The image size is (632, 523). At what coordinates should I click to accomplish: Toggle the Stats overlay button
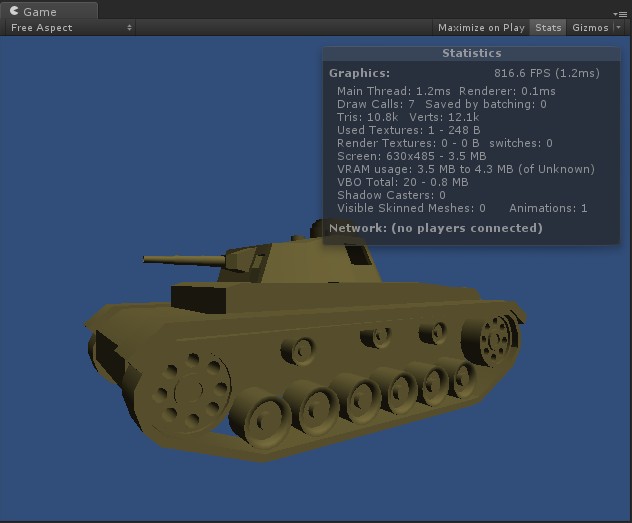point(548,28)
